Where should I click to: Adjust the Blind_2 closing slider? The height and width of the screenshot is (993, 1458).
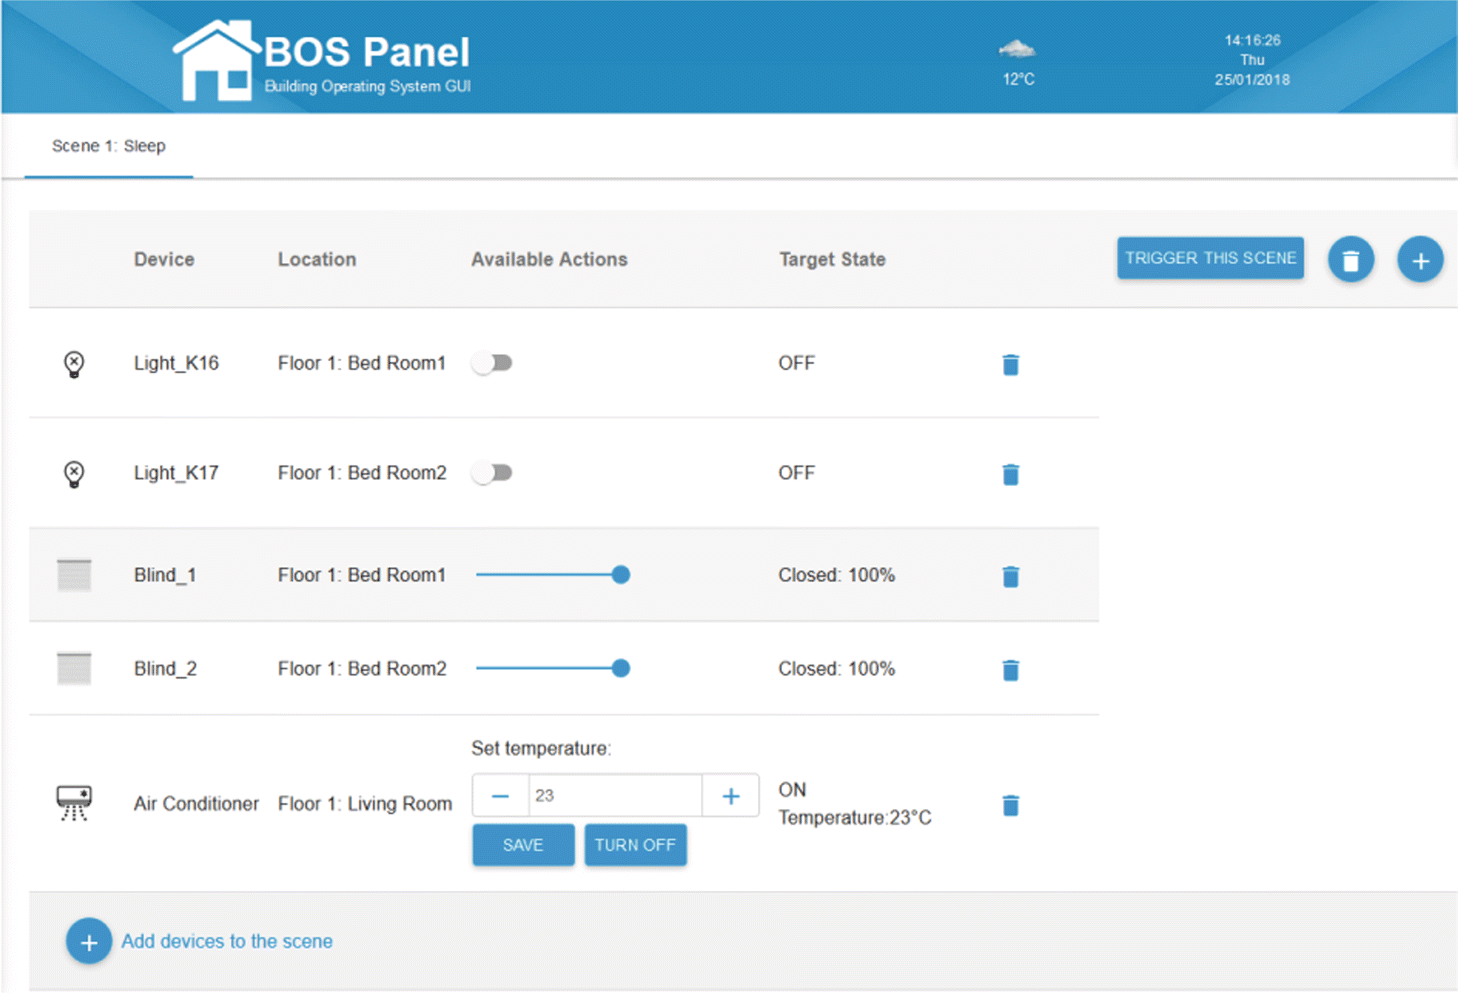point(553,668)
